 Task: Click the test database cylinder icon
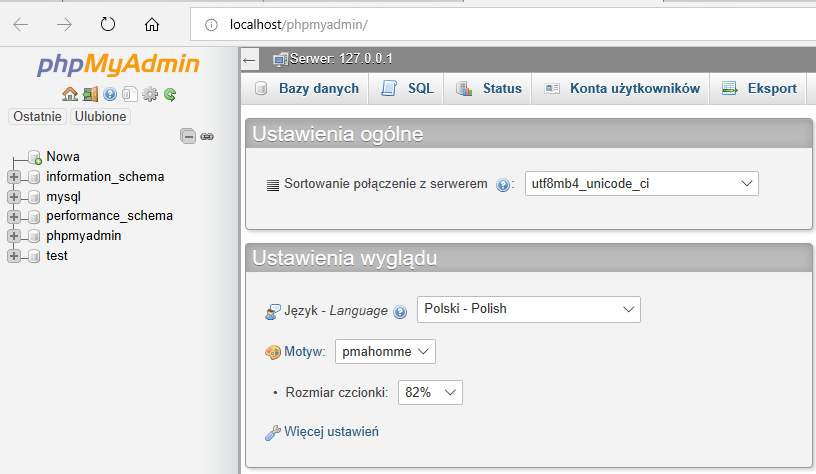[34, 256]
